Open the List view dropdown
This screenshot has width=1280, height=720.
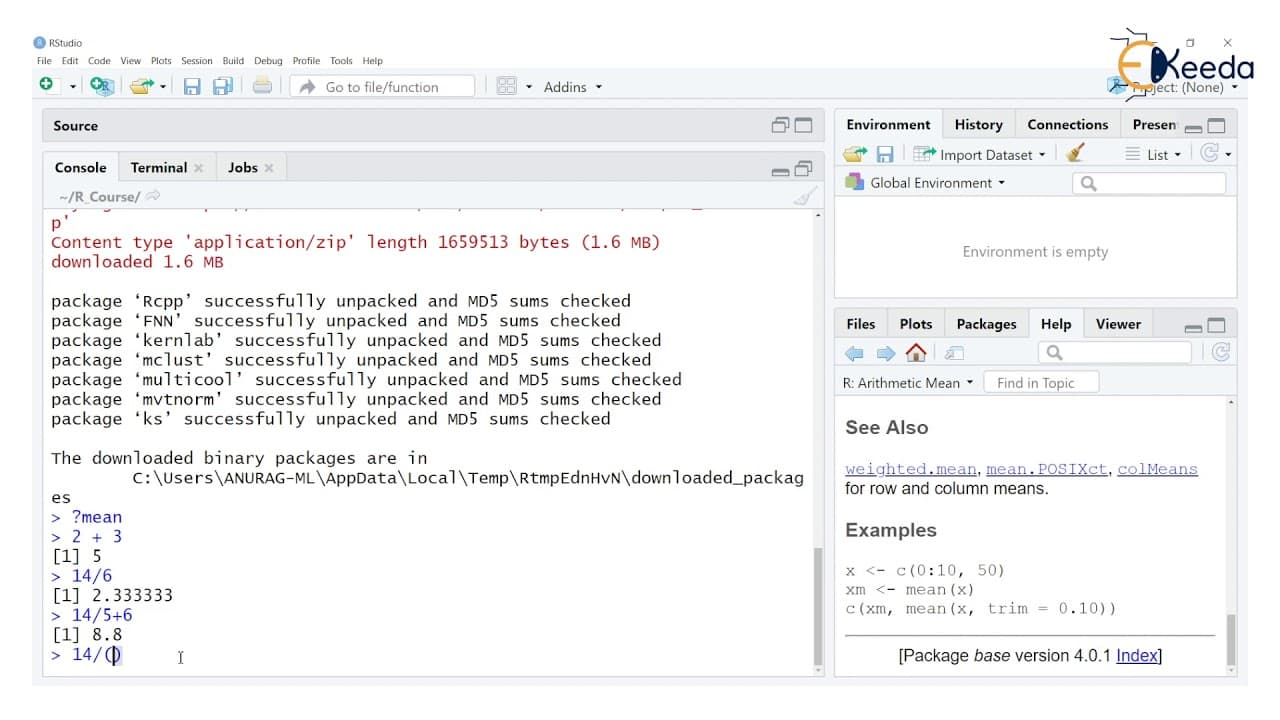pyautogui.click(x=1153, y=154)
